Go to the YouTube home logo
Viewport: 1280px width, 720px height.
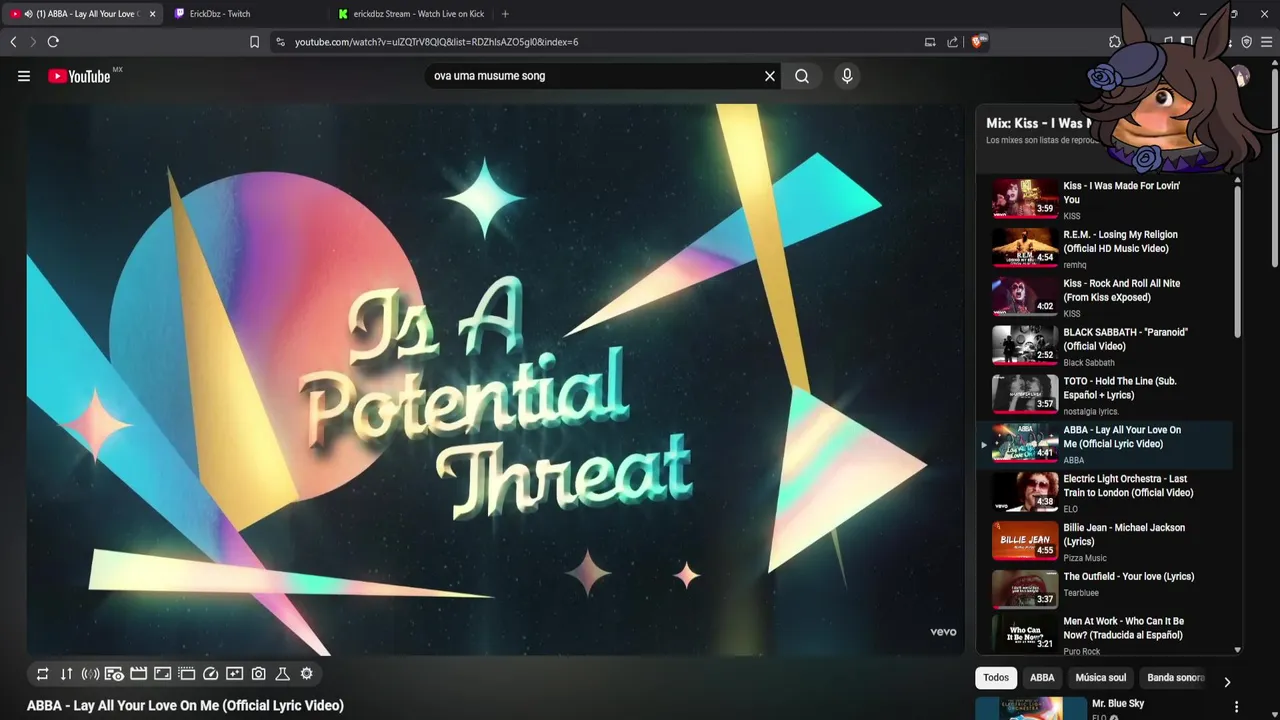click(x=79, y=76)
